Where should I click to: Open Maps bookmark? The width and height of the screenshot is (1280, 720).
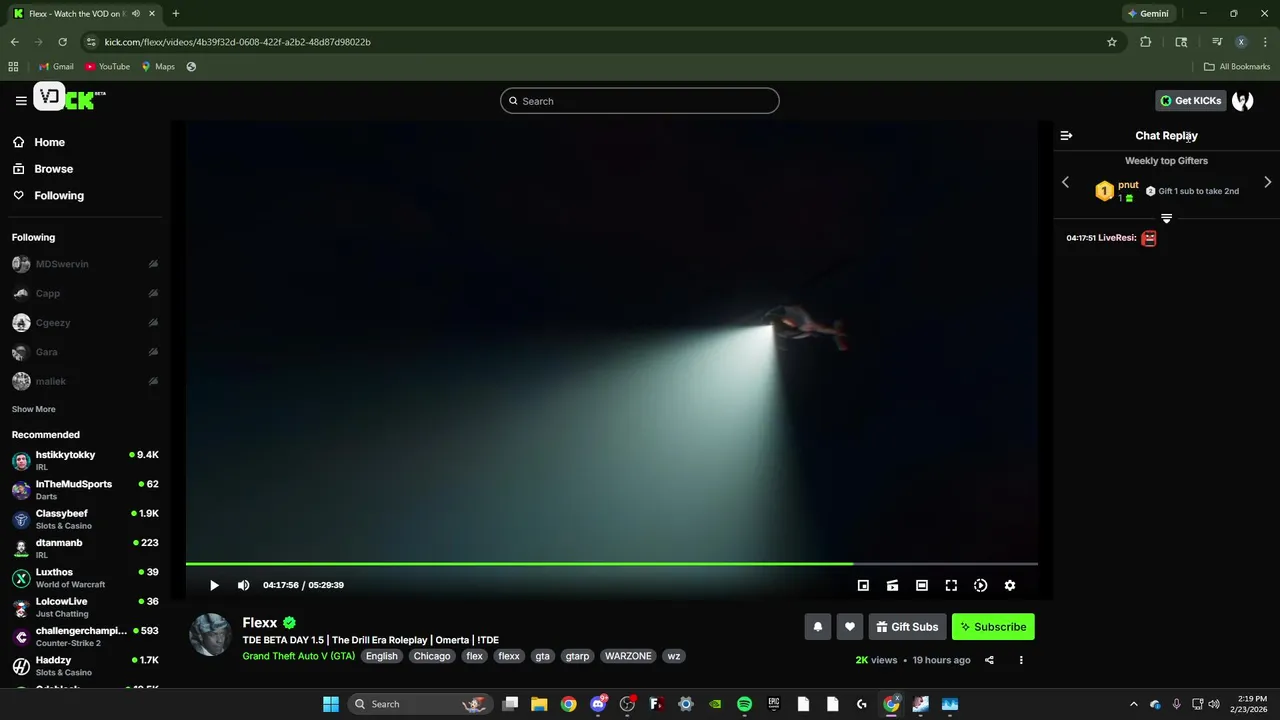(158, 67)
